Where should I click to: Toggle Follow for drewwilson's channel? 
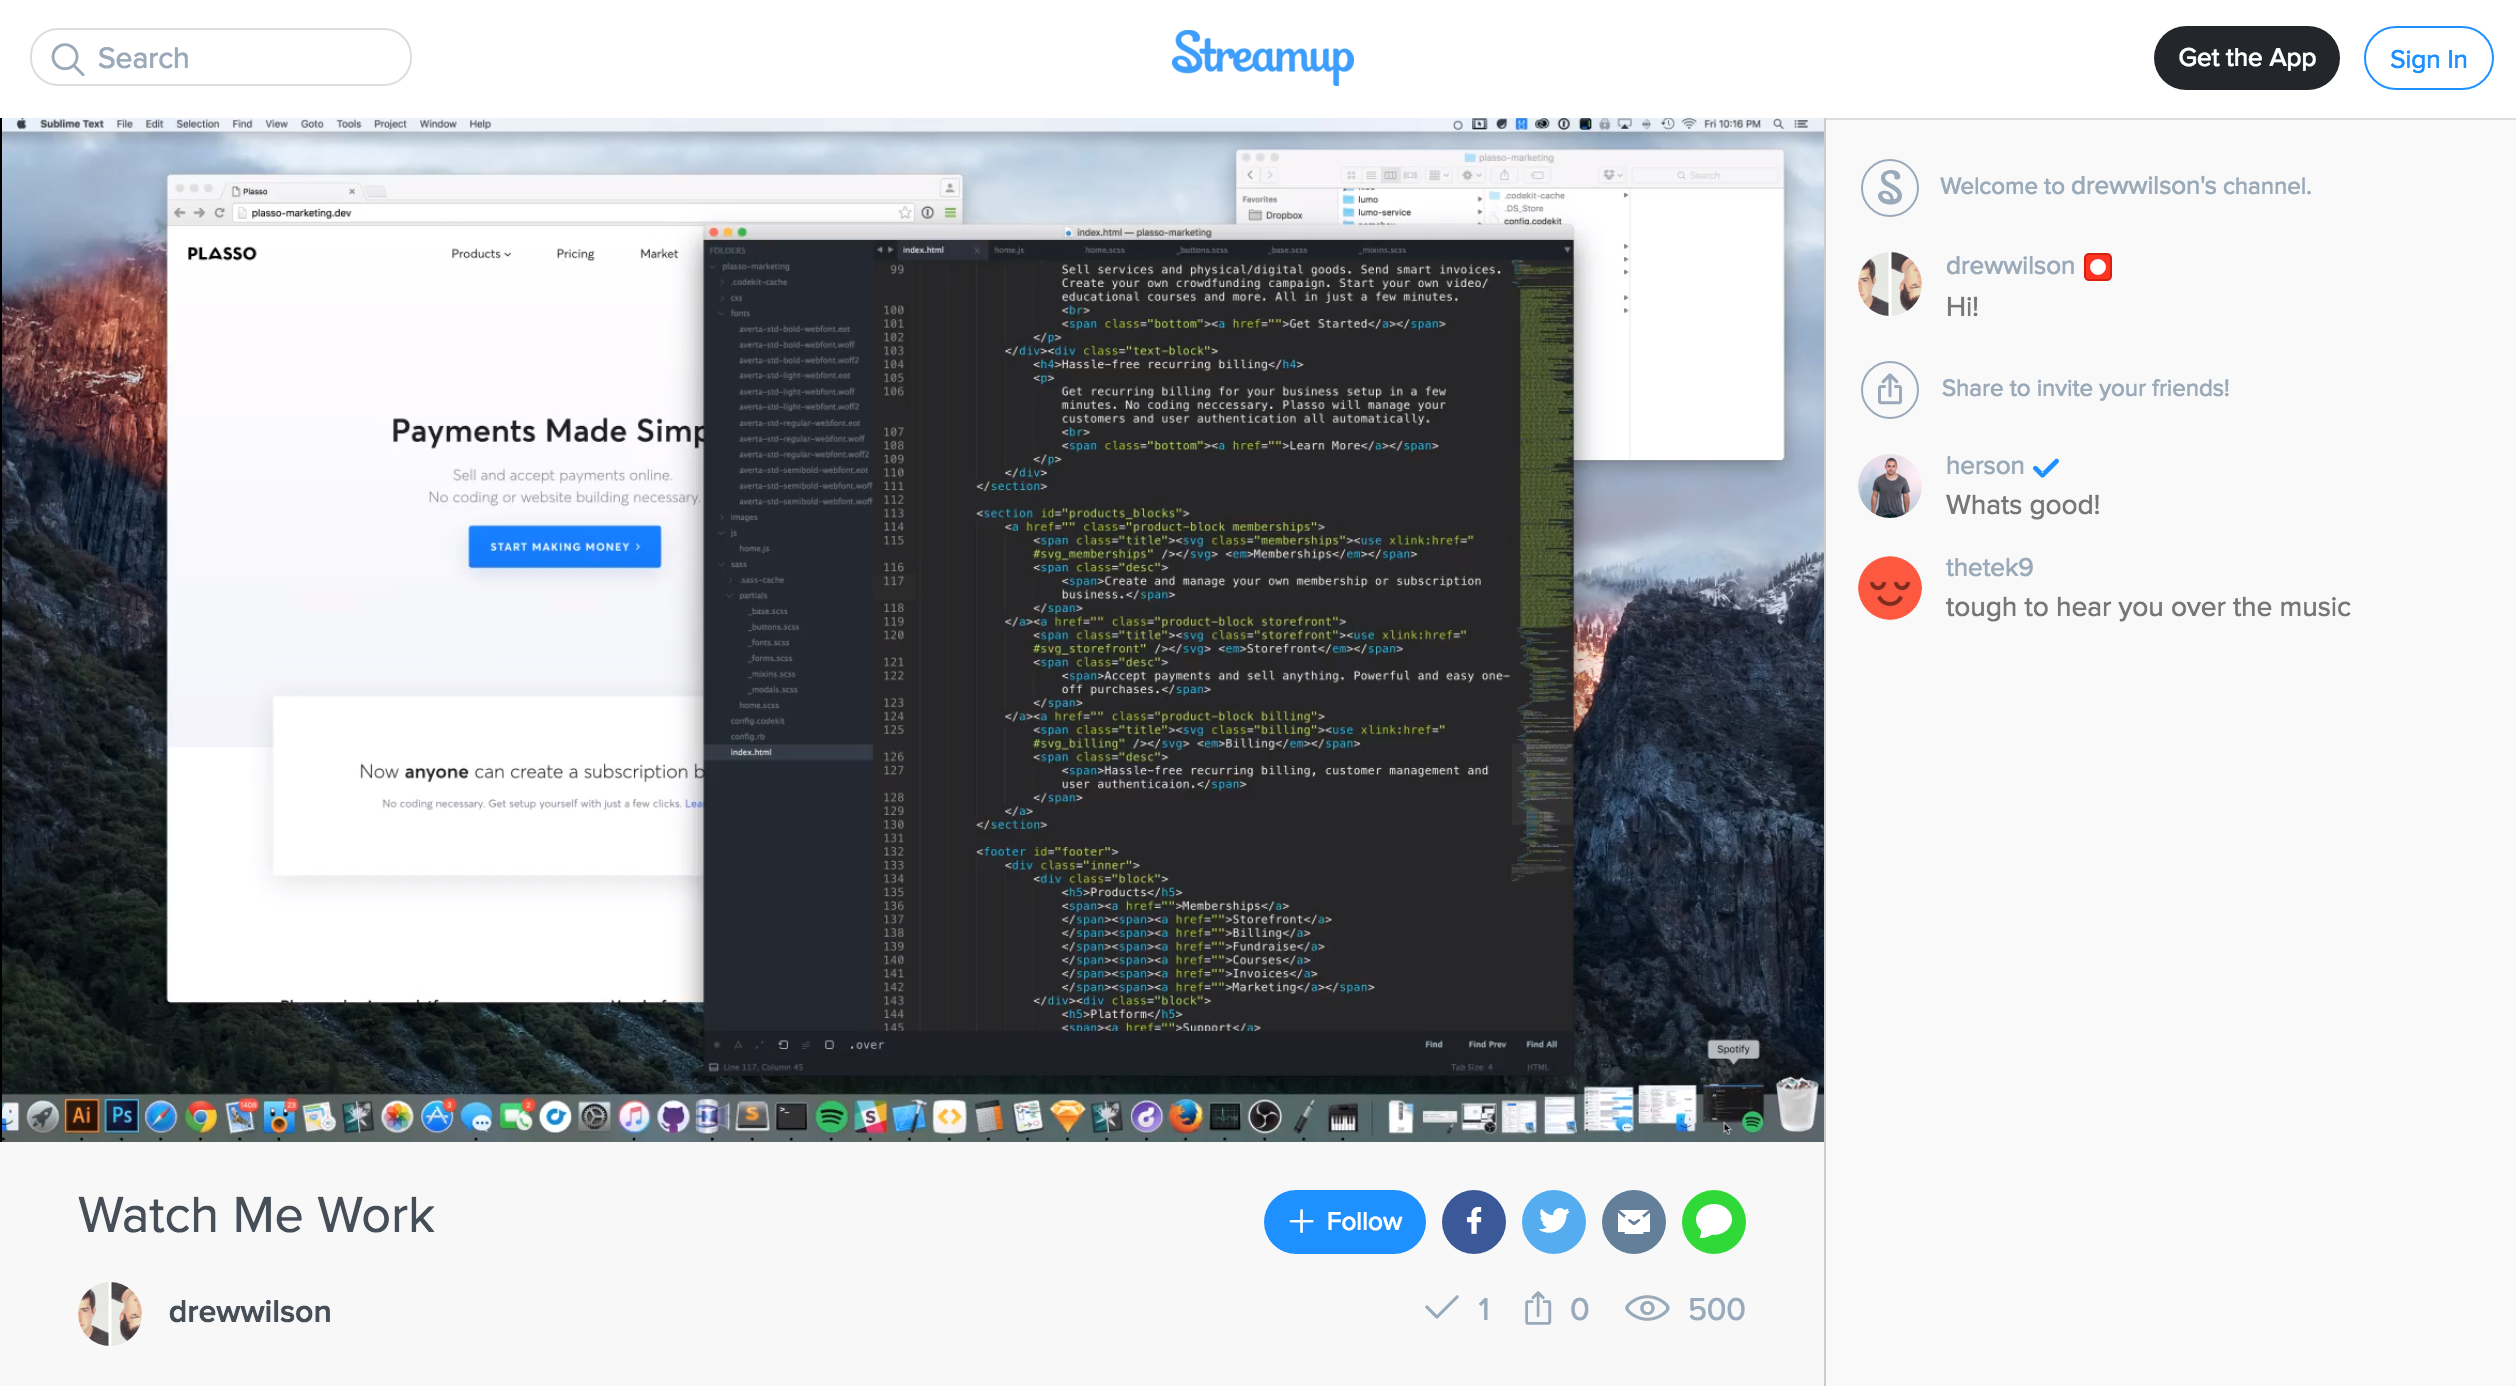tap(1344, 1221)
